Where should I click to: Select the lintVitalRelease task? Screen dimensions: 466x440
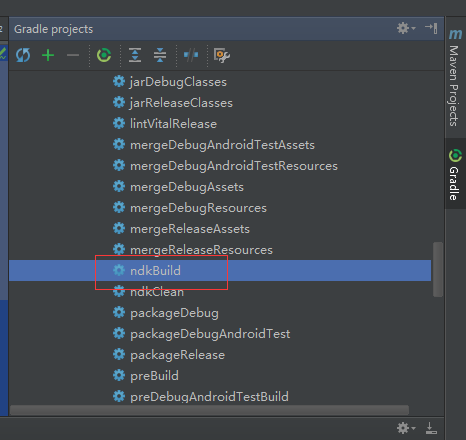coord(173,124)
